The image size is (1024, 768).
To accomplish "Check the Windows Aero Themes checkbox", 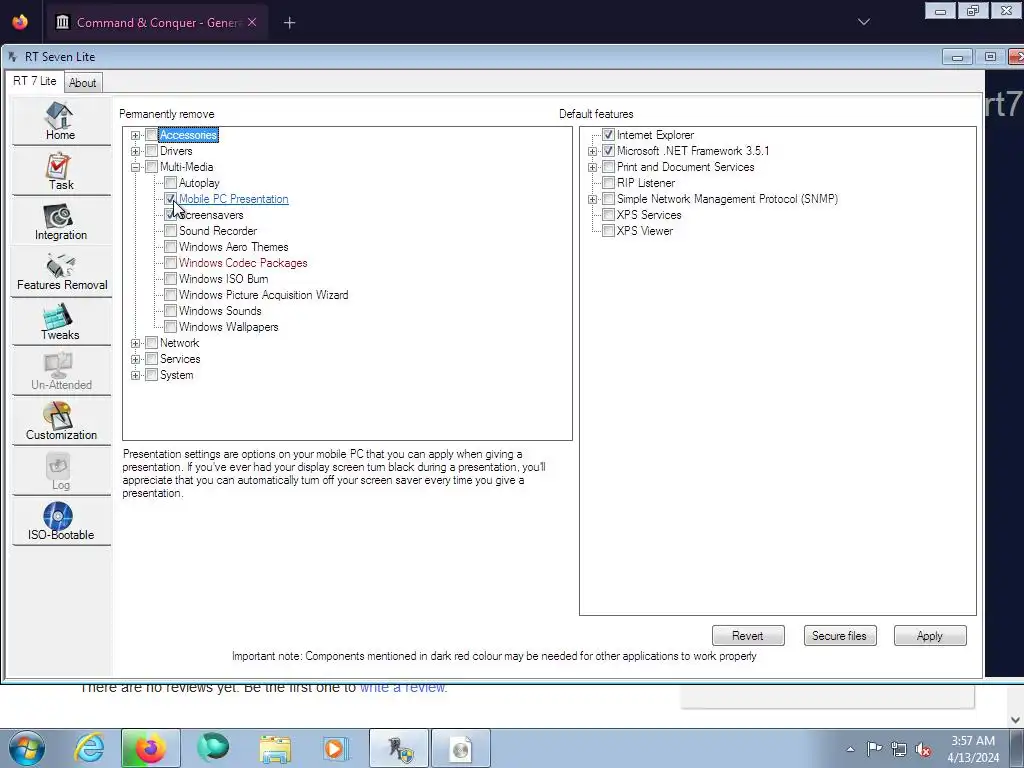I will click(x=170, y=247).
